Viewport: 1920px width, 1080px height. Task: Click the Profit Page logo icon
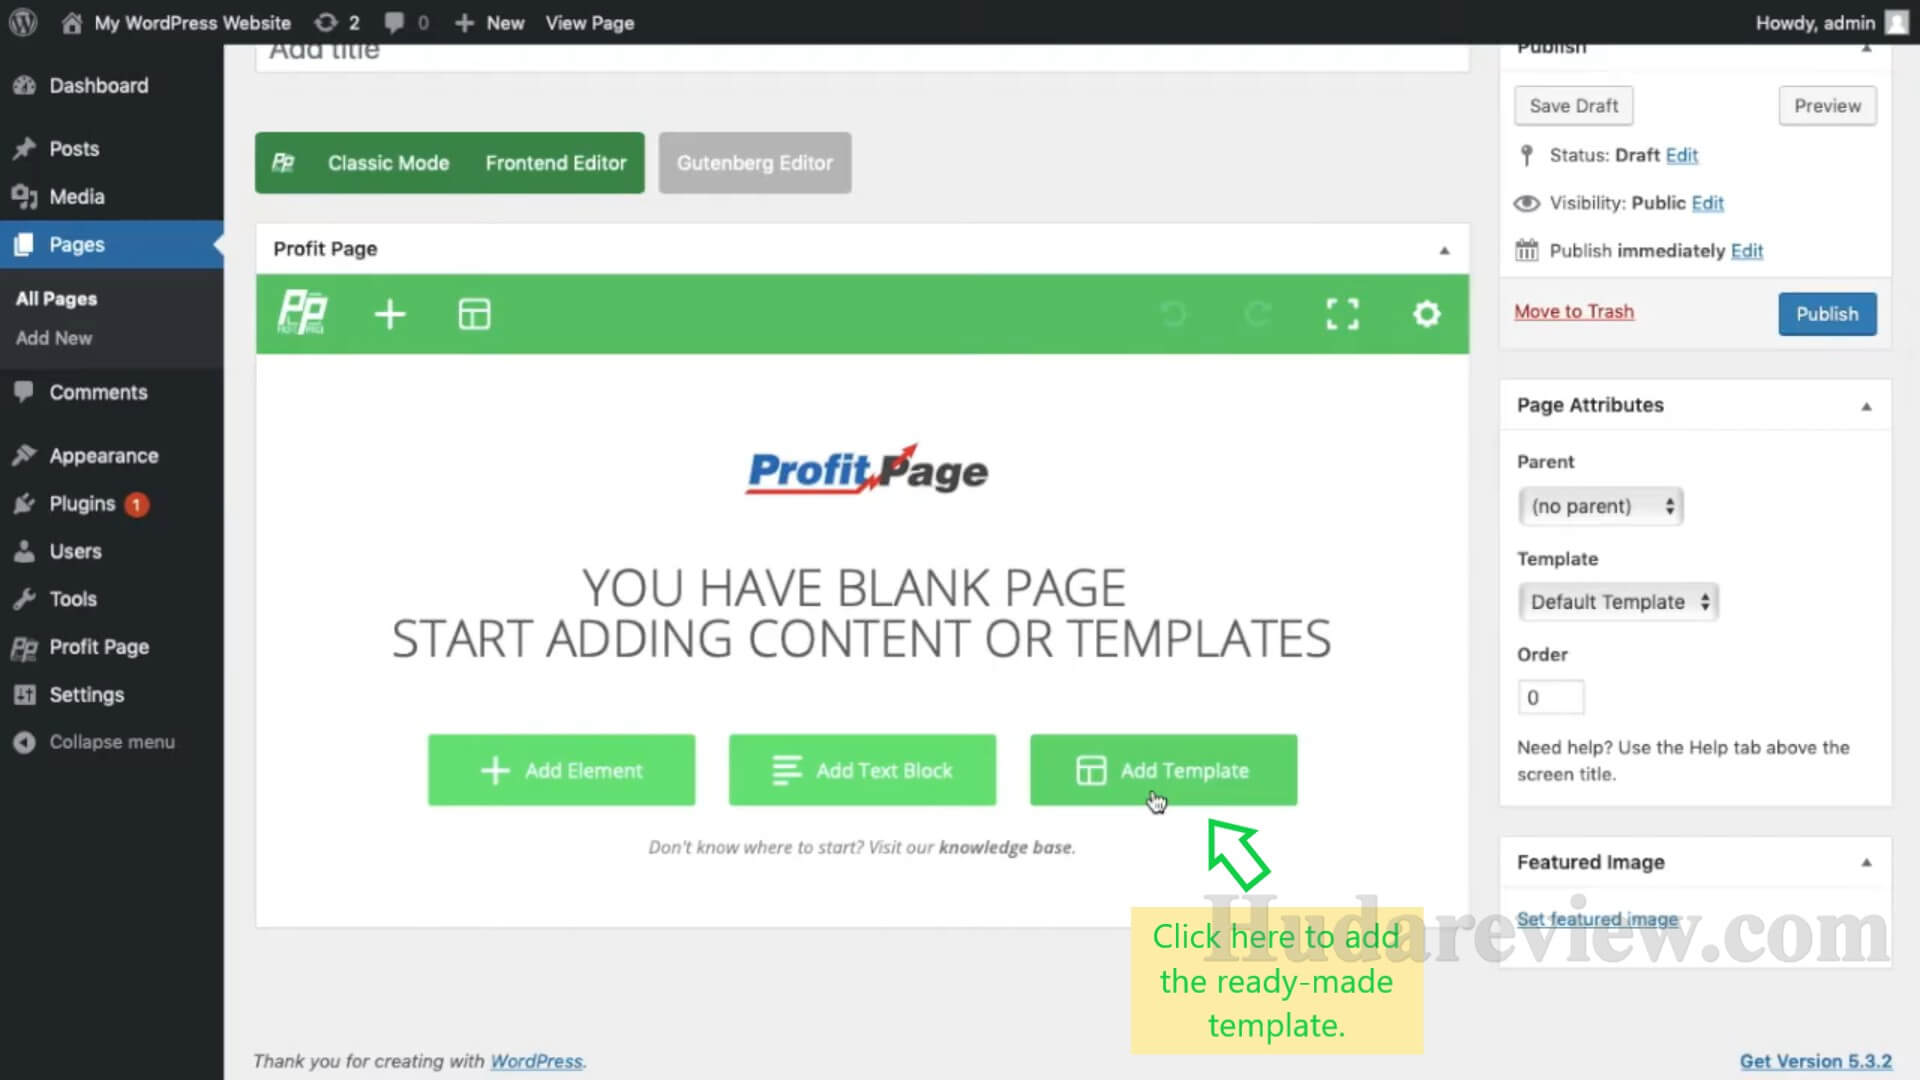(302, 314)
